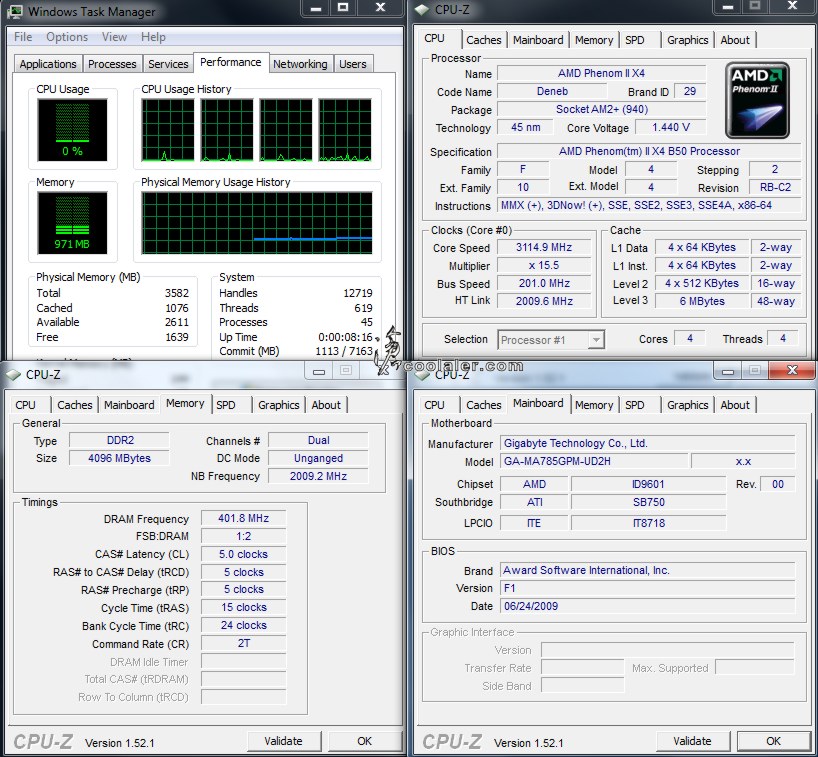818x757 pixels.
Task: Select Mainboard tab in the CPU-Z window showing Timings
Action: point(129,405)
